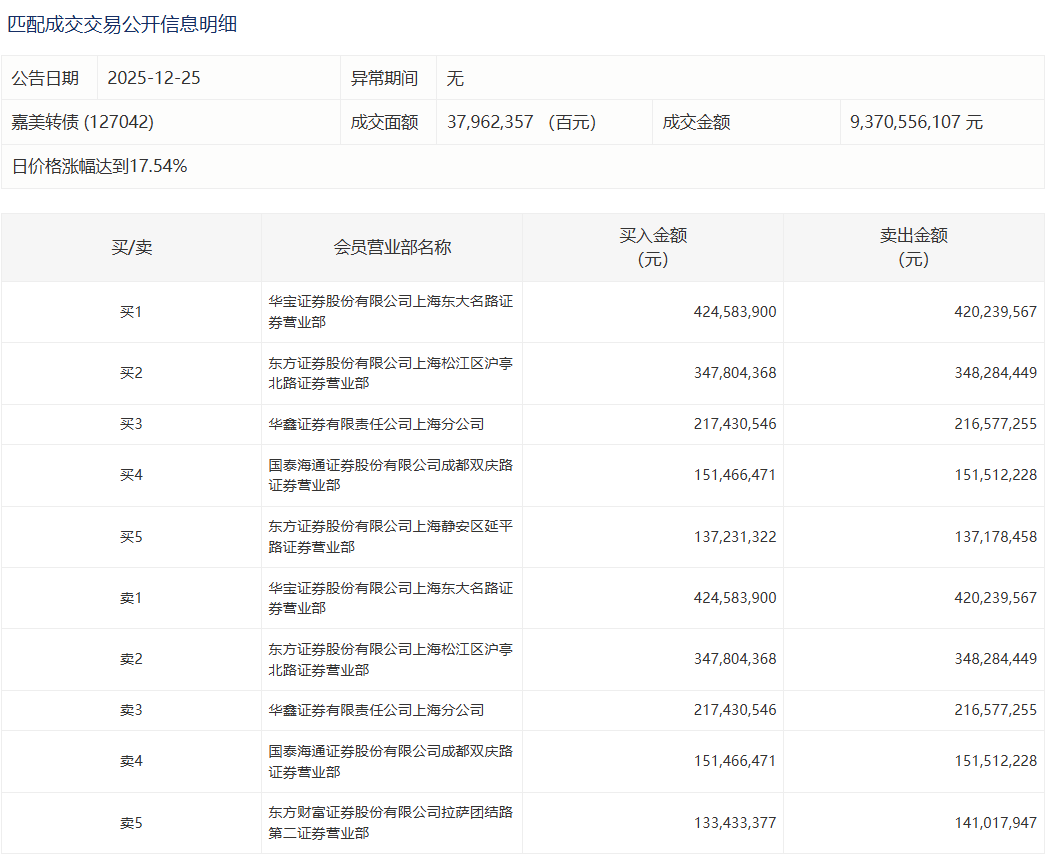Open 华宝证券 branch name in 买1 row
Image resolution: width=1047 pixels, height=858 pixels.
point(390,312)
